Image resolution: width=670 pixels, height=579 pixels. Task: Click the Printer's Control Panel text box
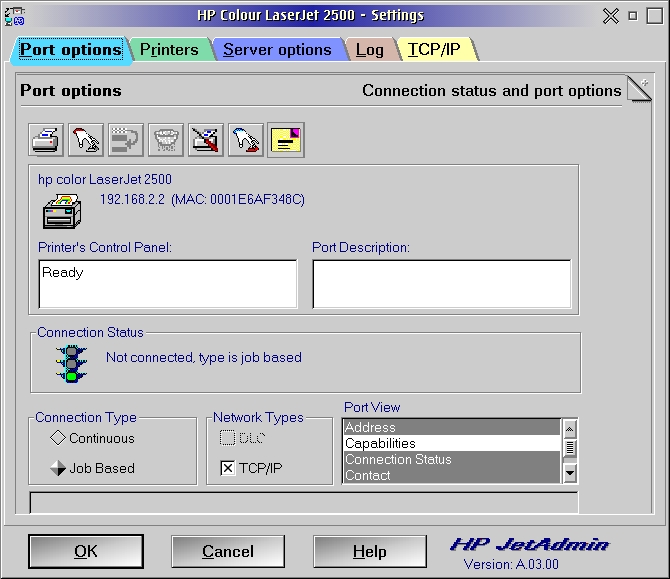pyautogui.click(x=168, y=284)
